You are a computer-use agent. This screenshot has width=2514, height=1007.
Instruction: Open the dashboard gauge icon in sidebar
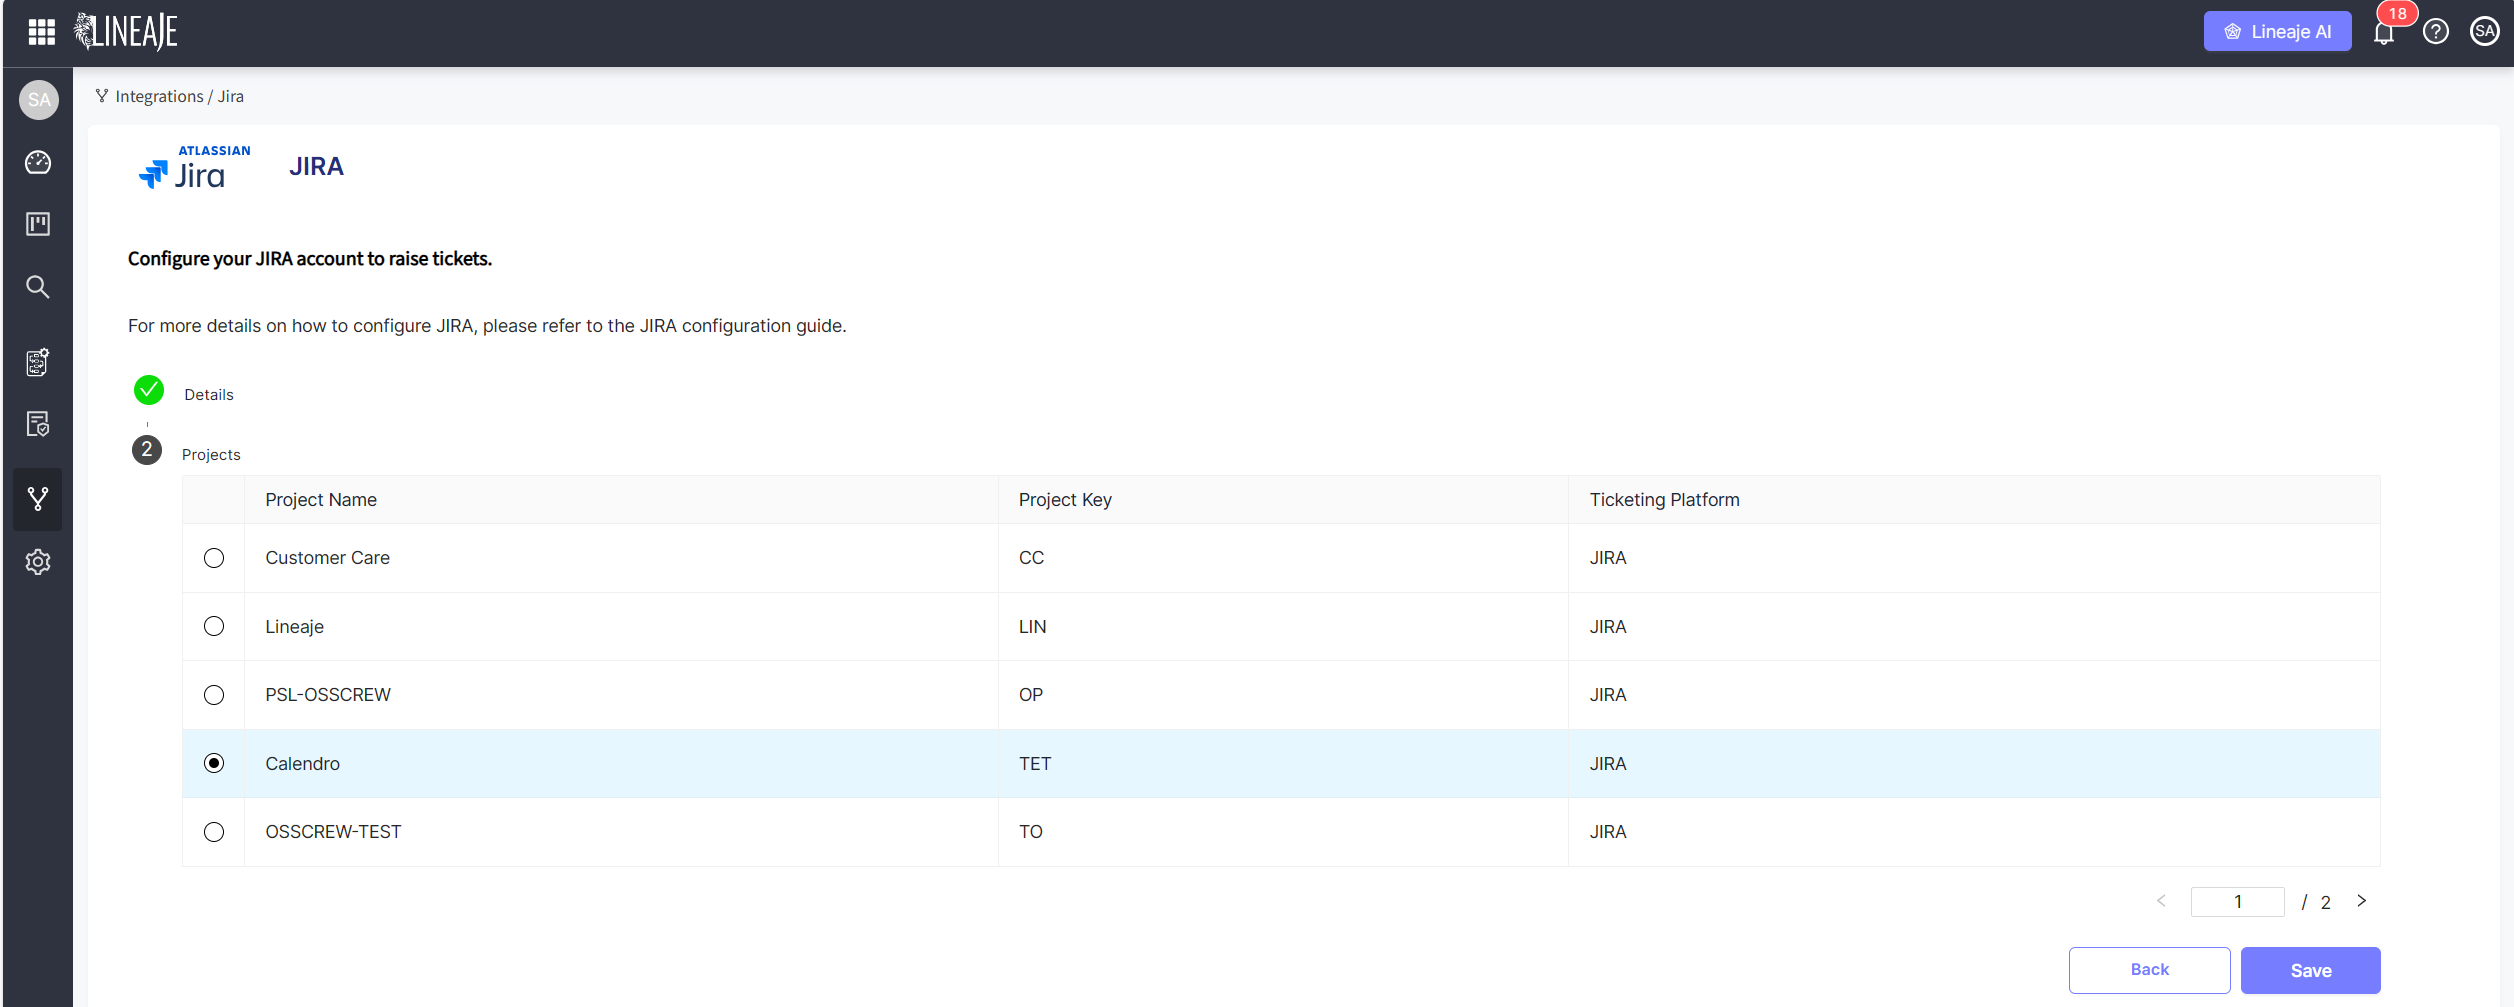pyautogui.click(x=38, y=162)
